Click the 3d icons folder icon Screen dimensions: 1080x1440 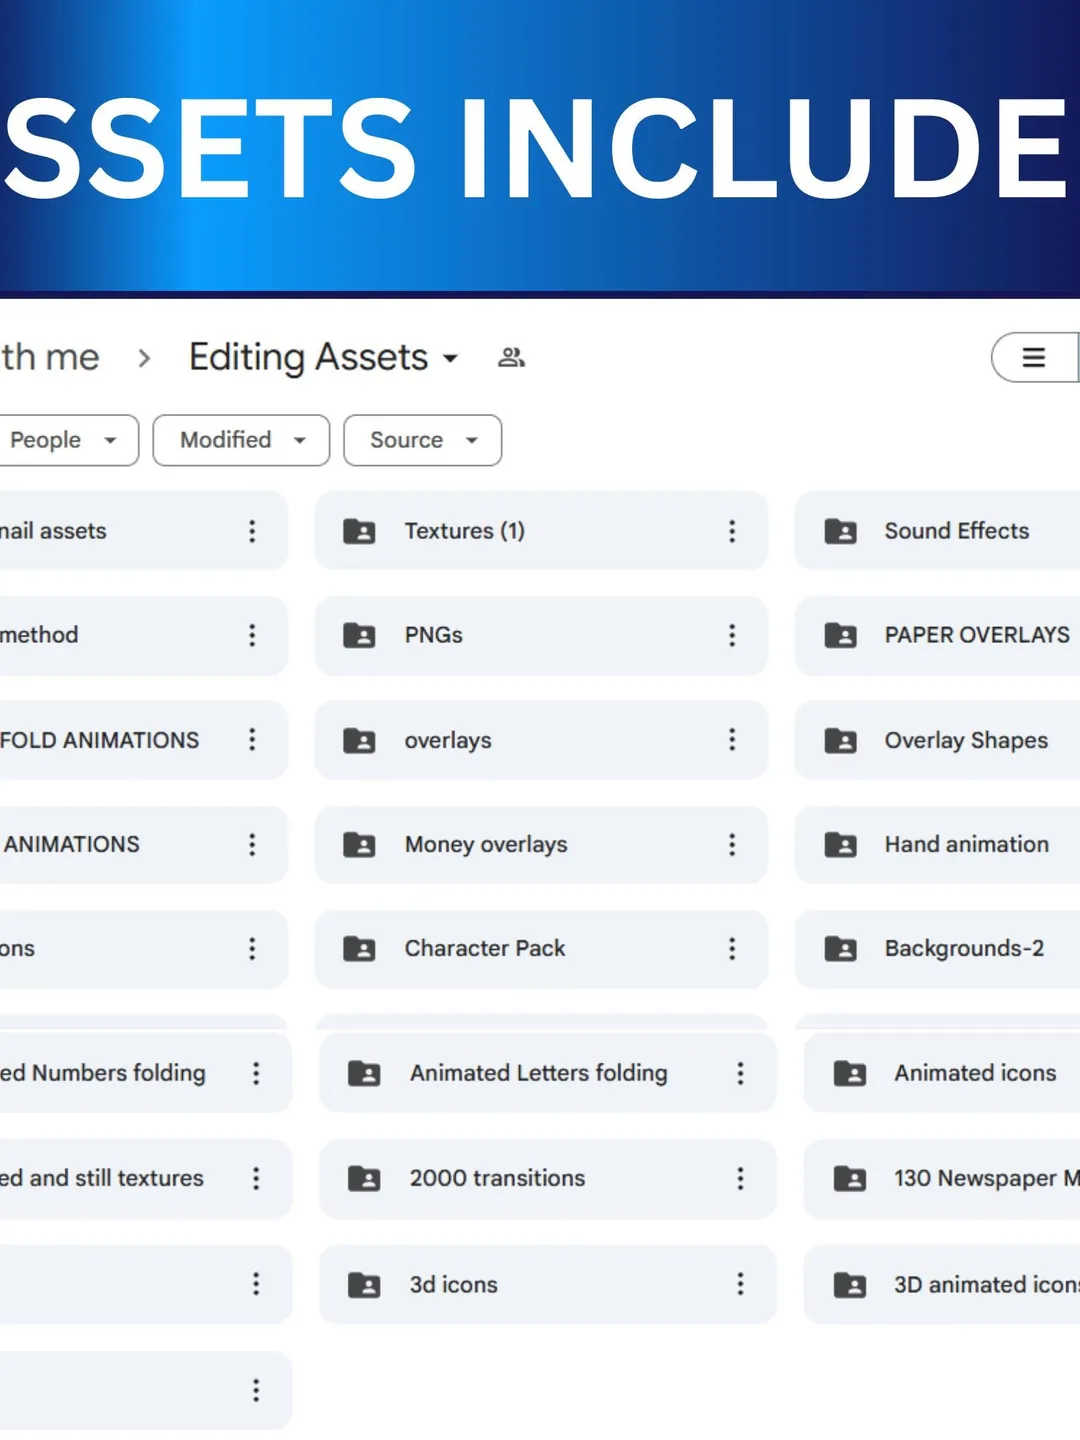(364, 1285)
